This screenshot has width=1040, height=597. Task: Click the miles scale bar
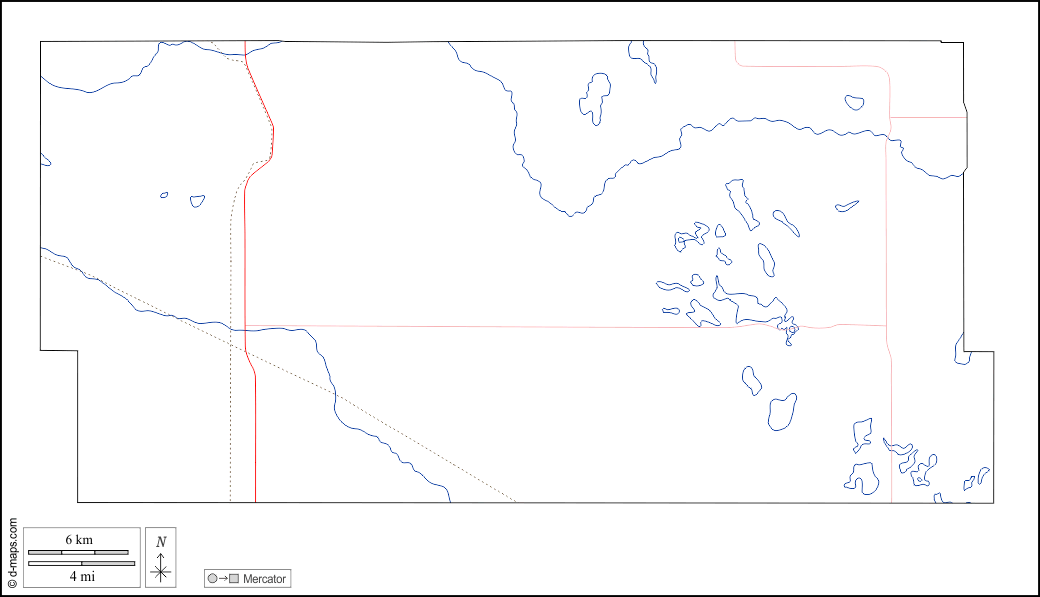click(x=82, y=563)
